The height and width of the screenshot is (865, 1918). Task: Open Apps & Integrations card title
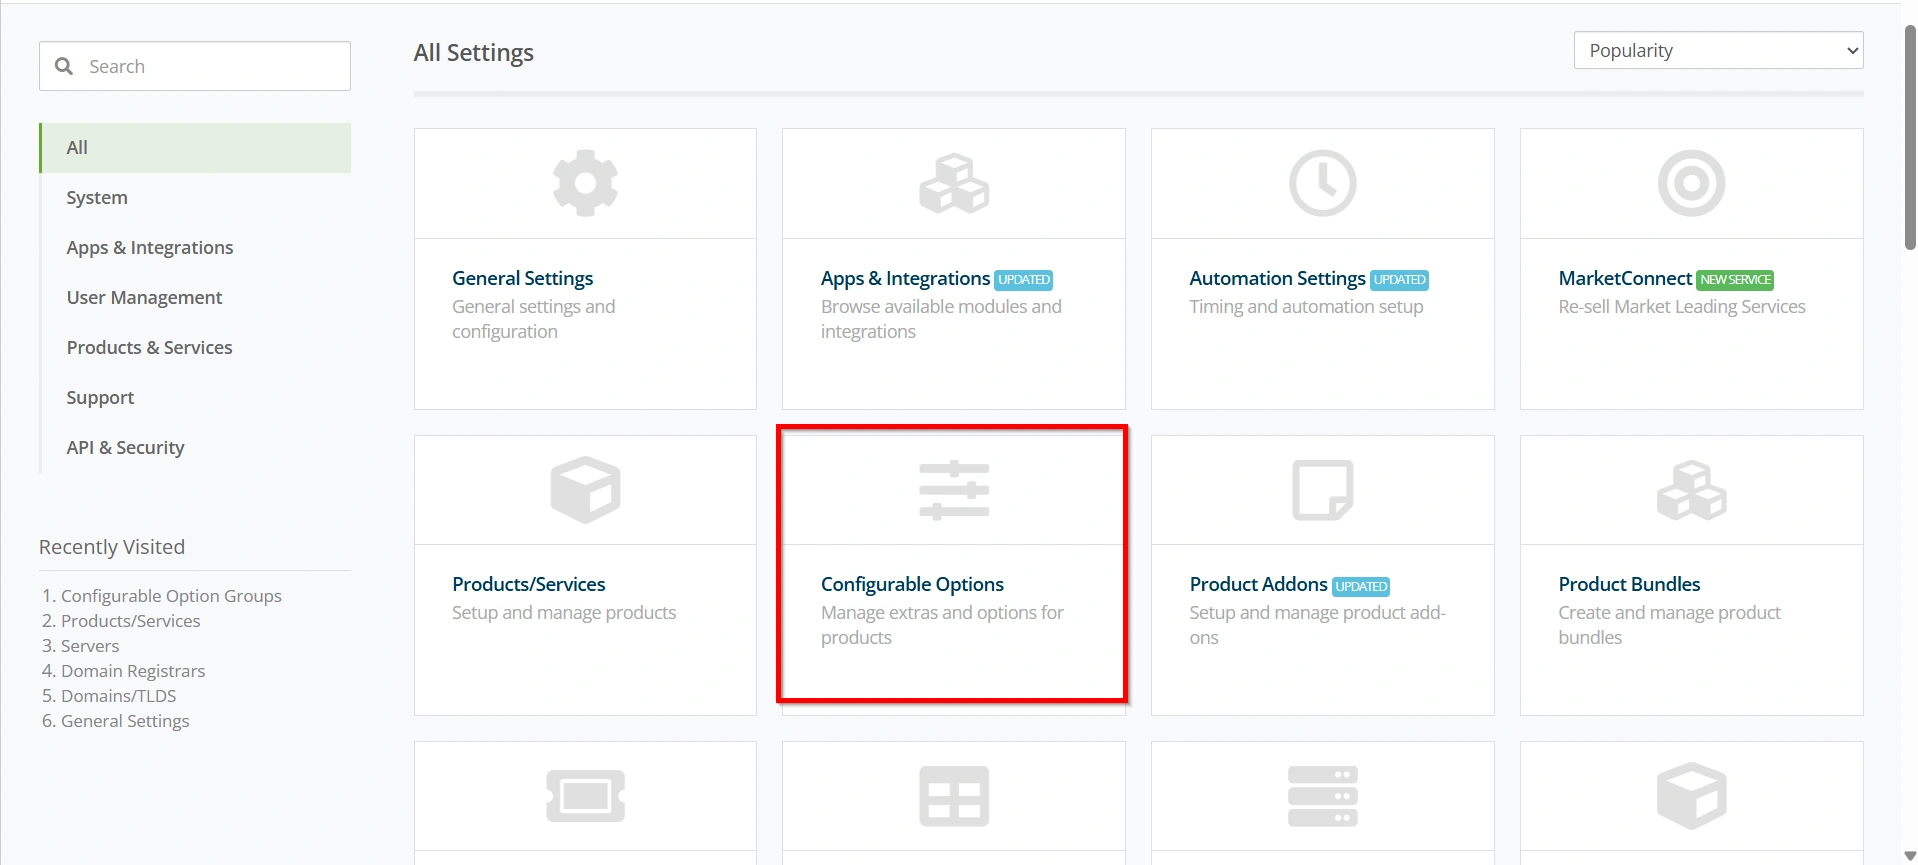tap(905, 278)
